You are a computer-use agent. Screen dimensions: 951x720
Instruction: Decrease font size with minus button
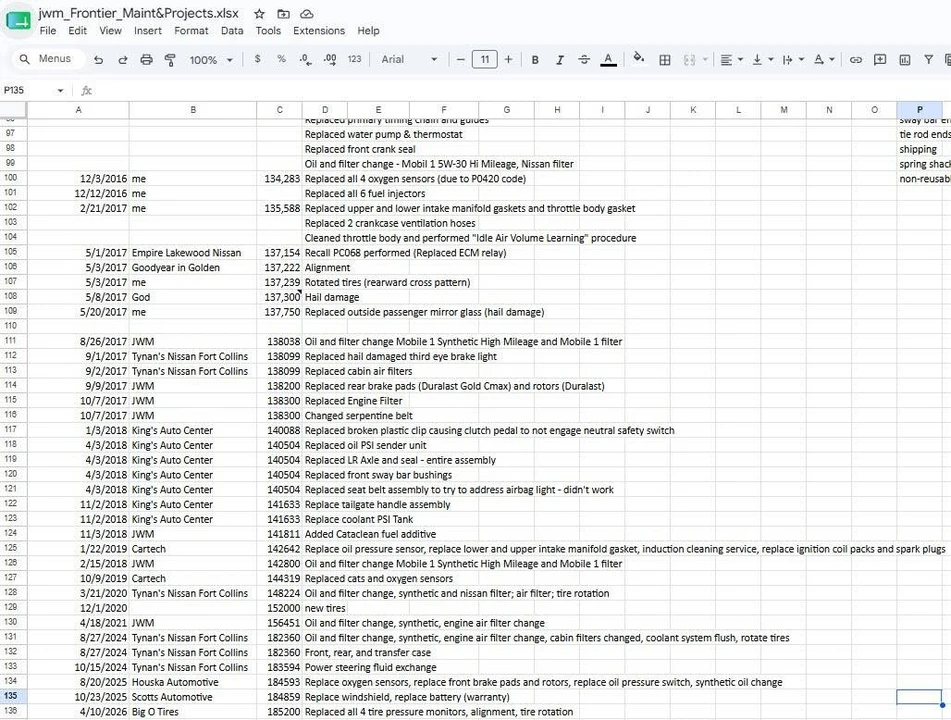[460, 59]
